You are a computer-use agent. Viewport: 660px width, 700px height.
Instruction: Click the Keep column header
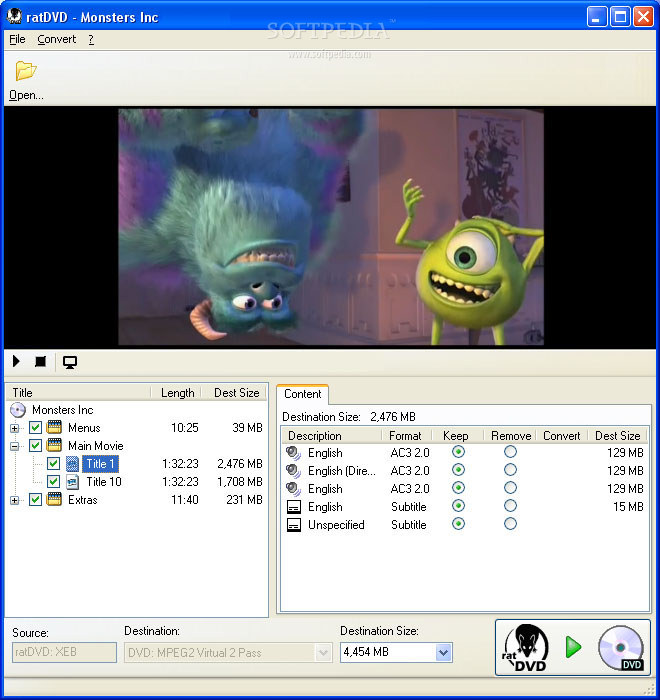[456, 435]
